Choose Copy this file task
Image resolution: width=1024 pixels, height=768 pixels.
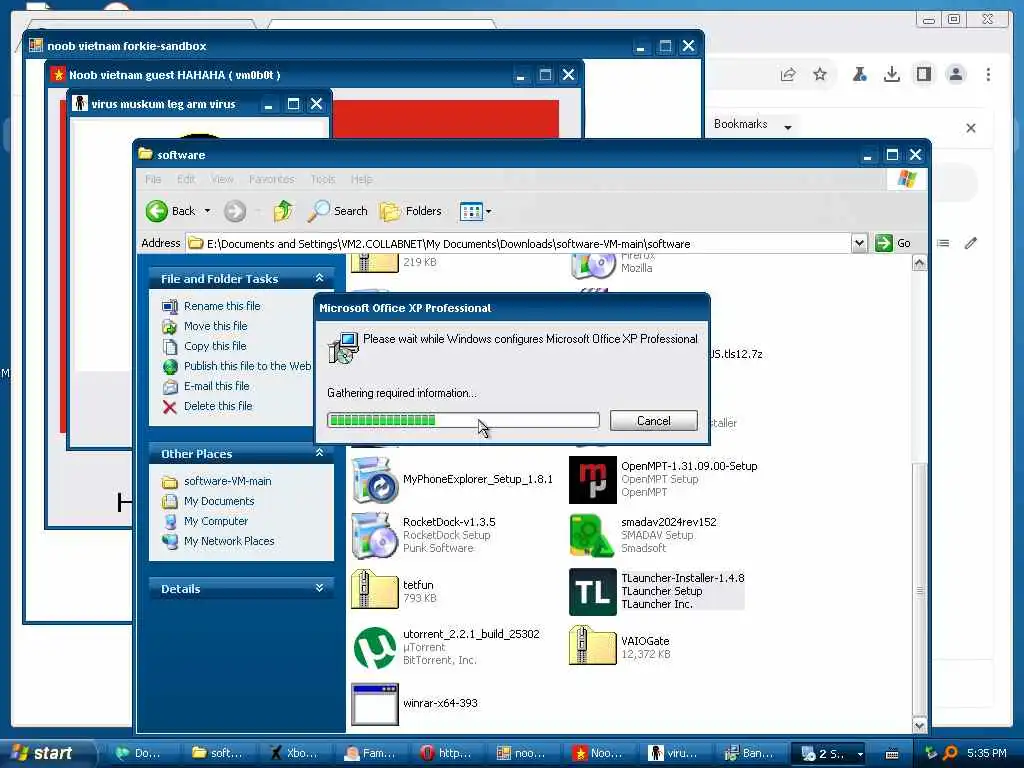(215, 346)
